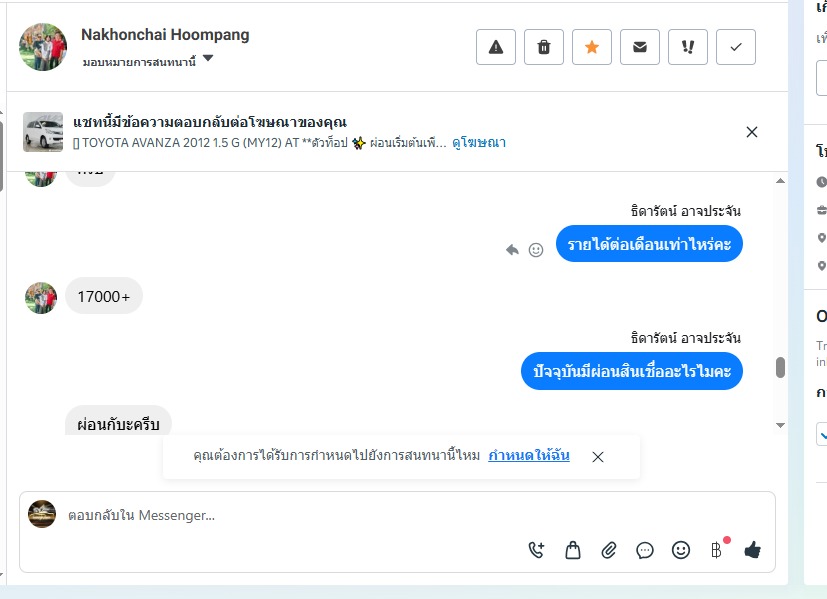The image size is (827, 599).
Task: Add emoji reaction to the message
Action: 536,250
